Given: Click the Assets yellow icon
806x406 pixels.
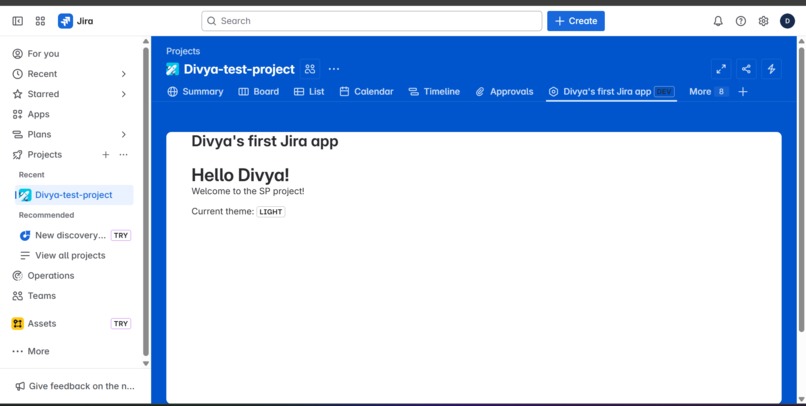Looking at the screenshot, I should click(18, 323).
